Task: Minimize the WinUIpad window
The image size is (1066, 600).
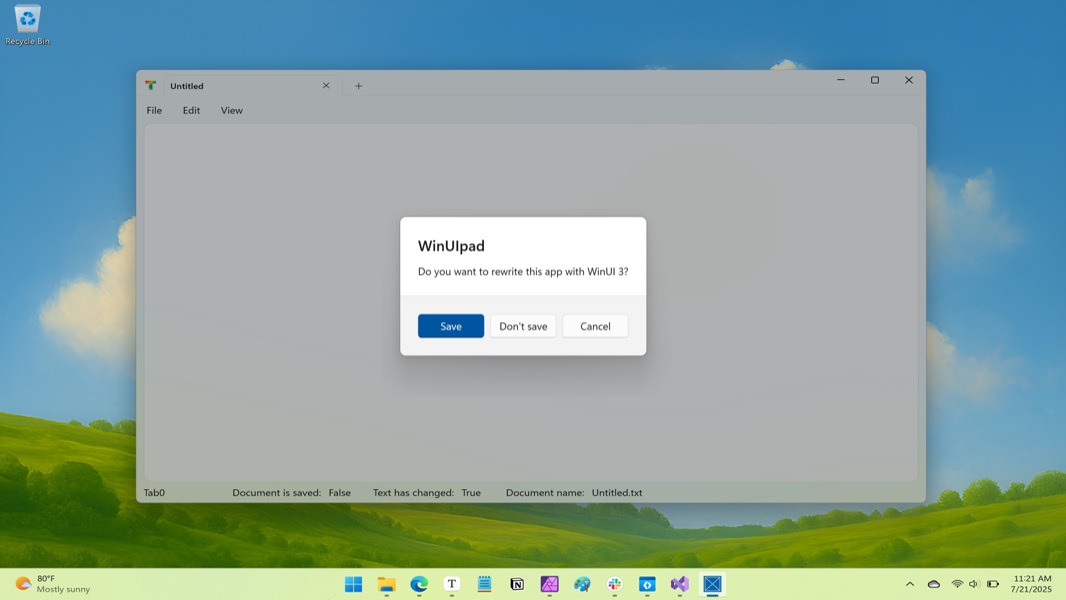Action: (x=841, y=80)
